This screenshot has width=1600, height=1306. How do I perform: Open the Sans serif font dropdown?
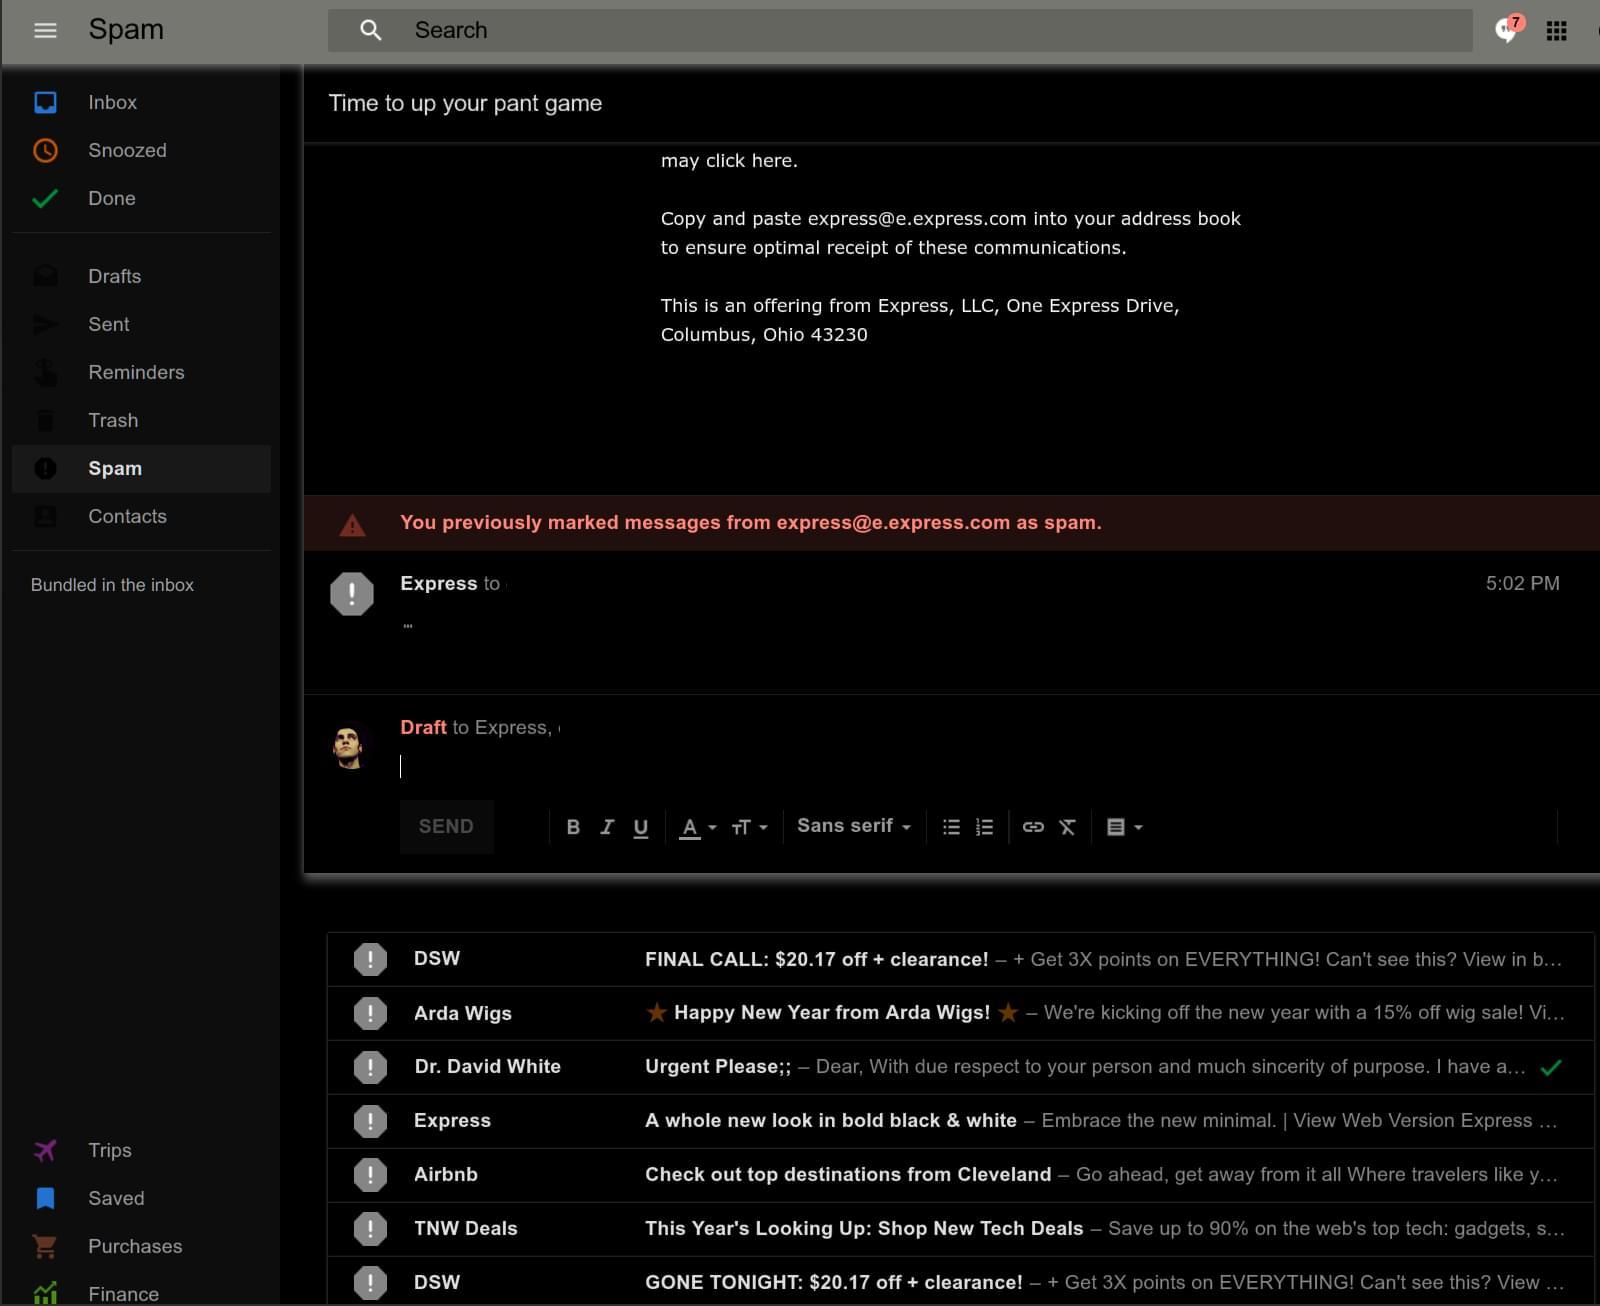(x=854, y=826)
